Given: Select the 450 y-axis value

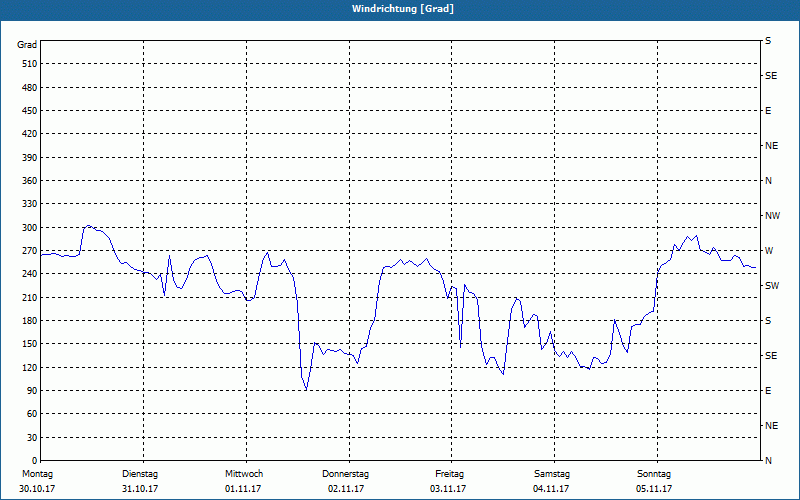Looking at the screenshot, I should pyautogui.click(x=30, y=111).
